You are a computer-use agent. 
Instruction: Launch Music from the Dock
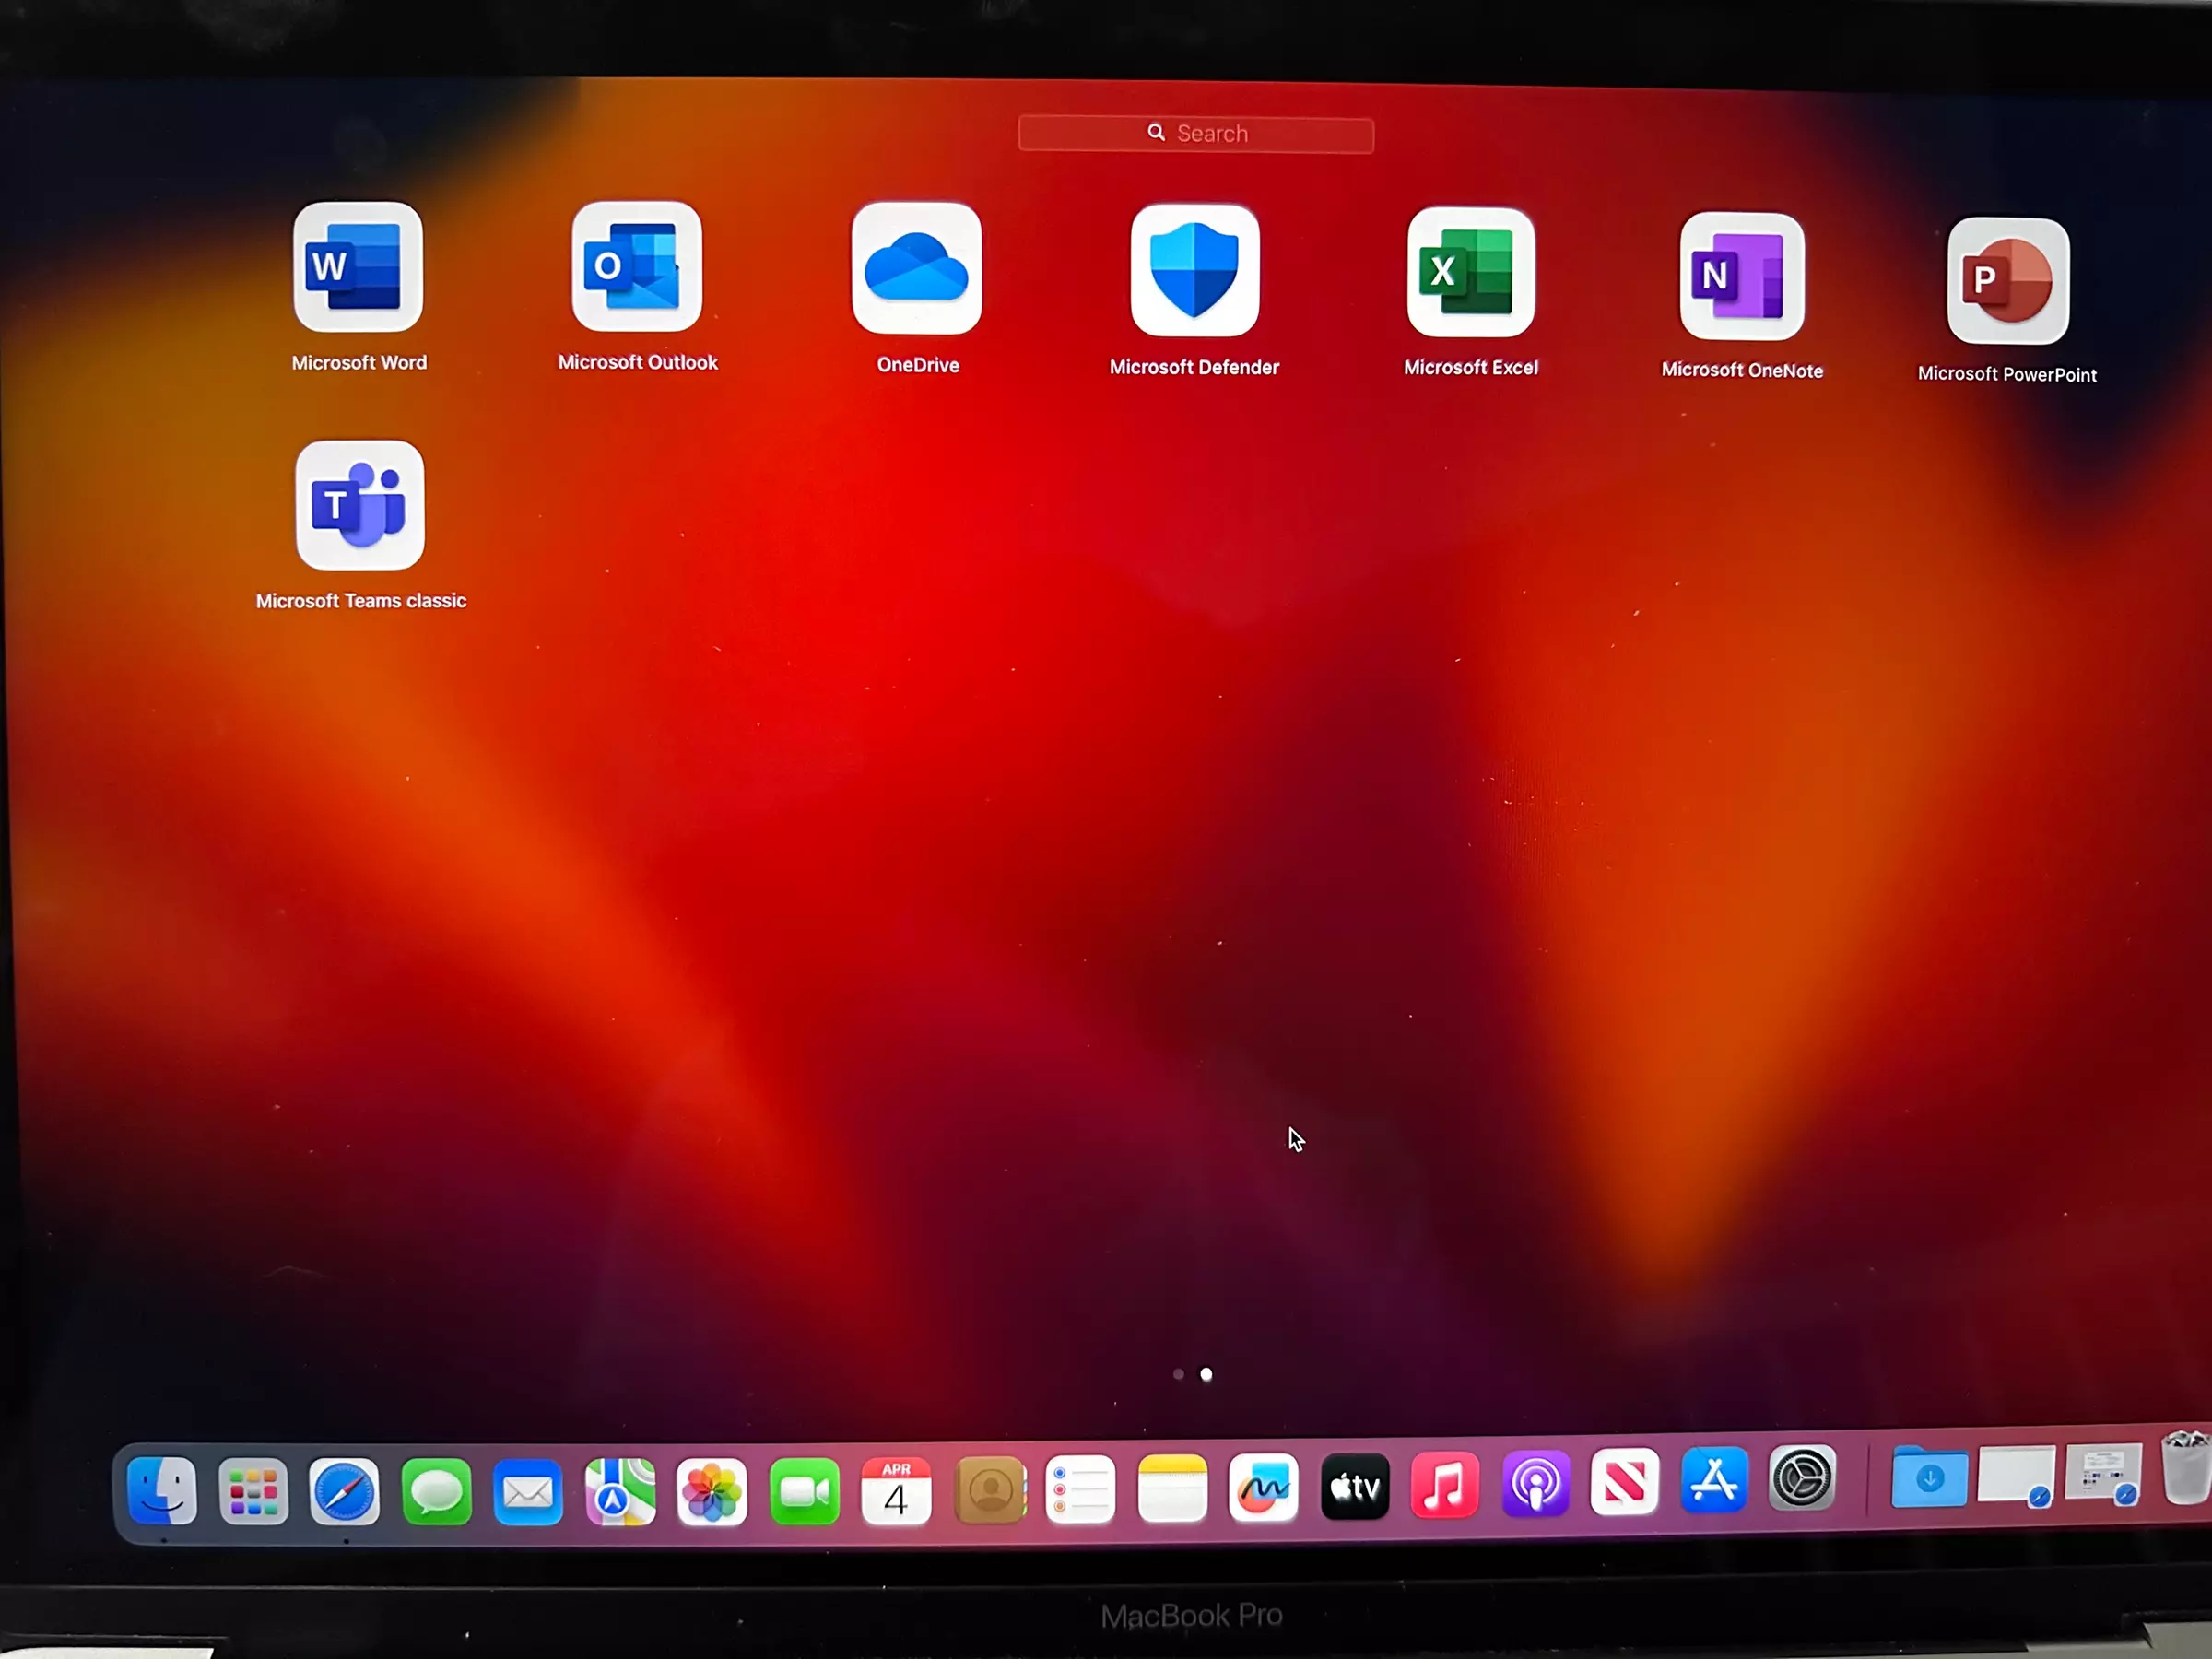click(1444, 1485)
